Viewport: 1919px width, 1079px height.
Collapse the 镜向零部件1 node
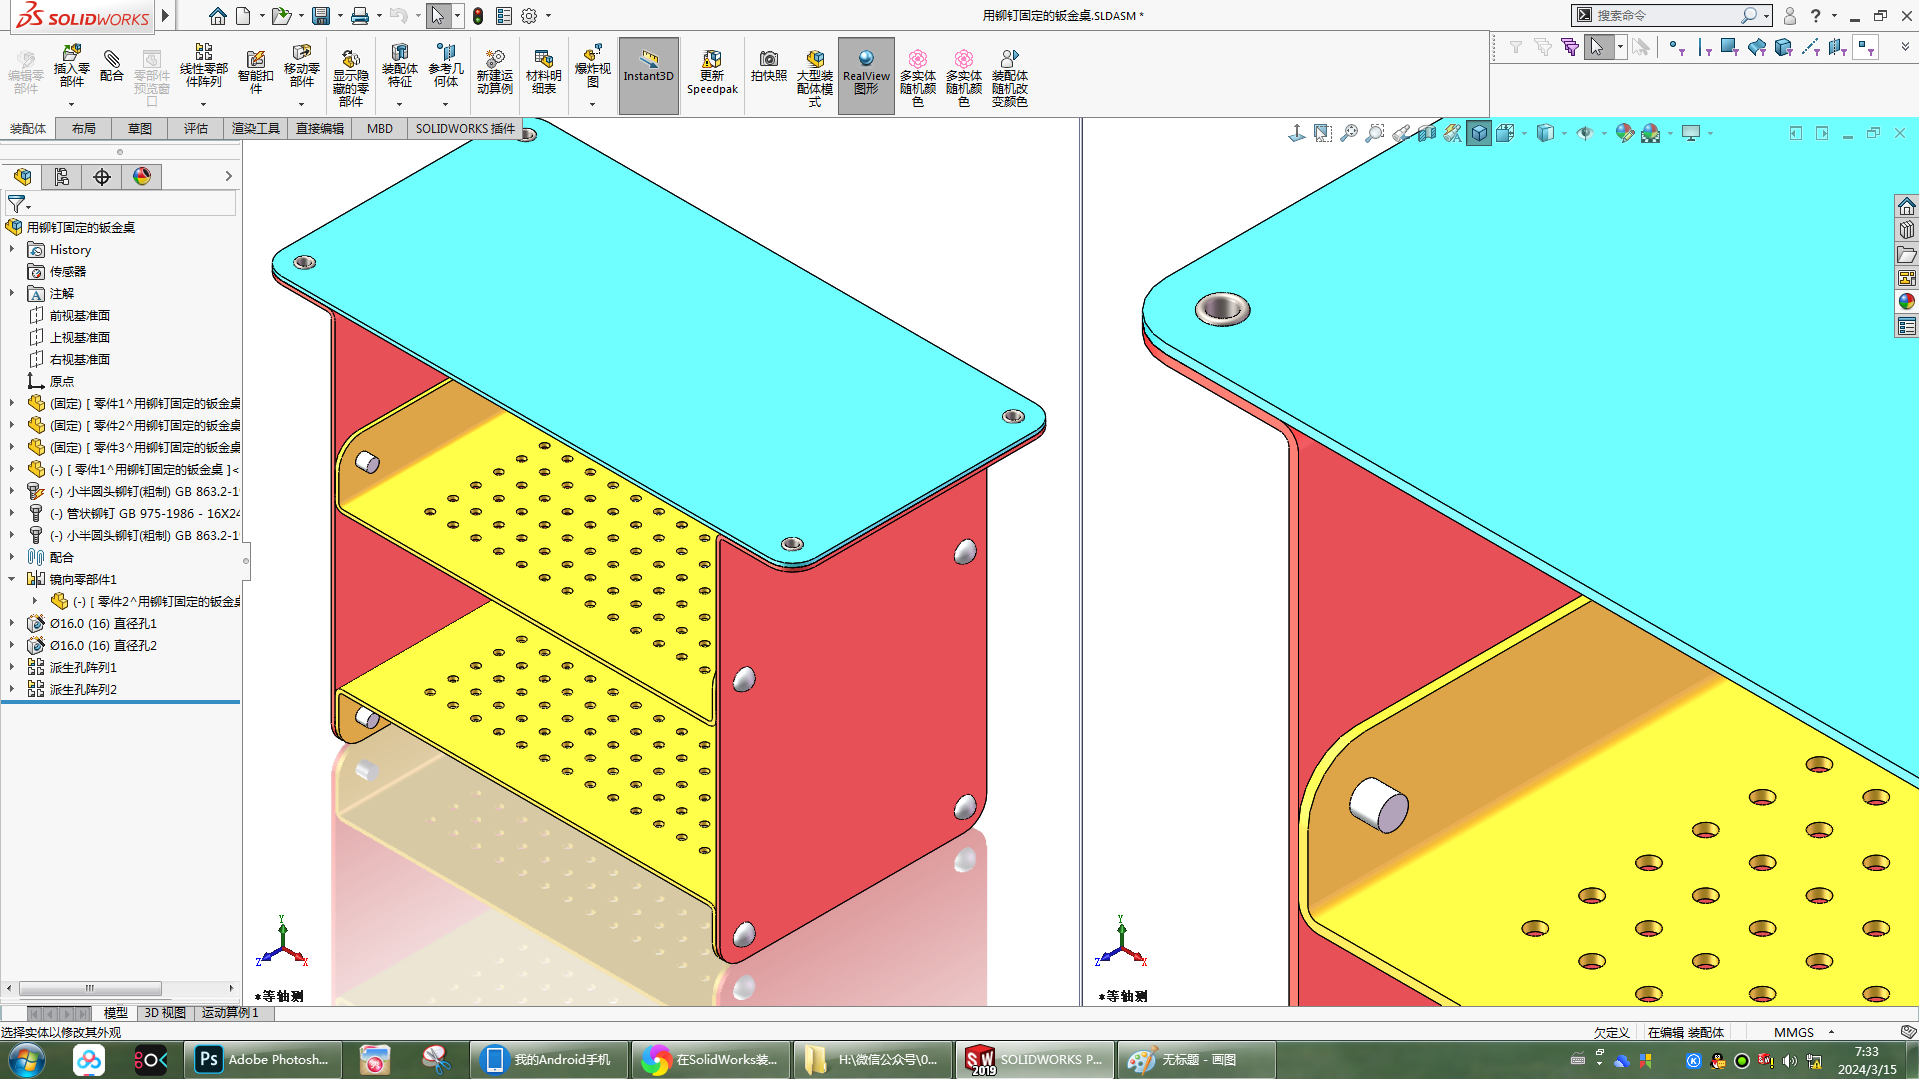[12, 579]
